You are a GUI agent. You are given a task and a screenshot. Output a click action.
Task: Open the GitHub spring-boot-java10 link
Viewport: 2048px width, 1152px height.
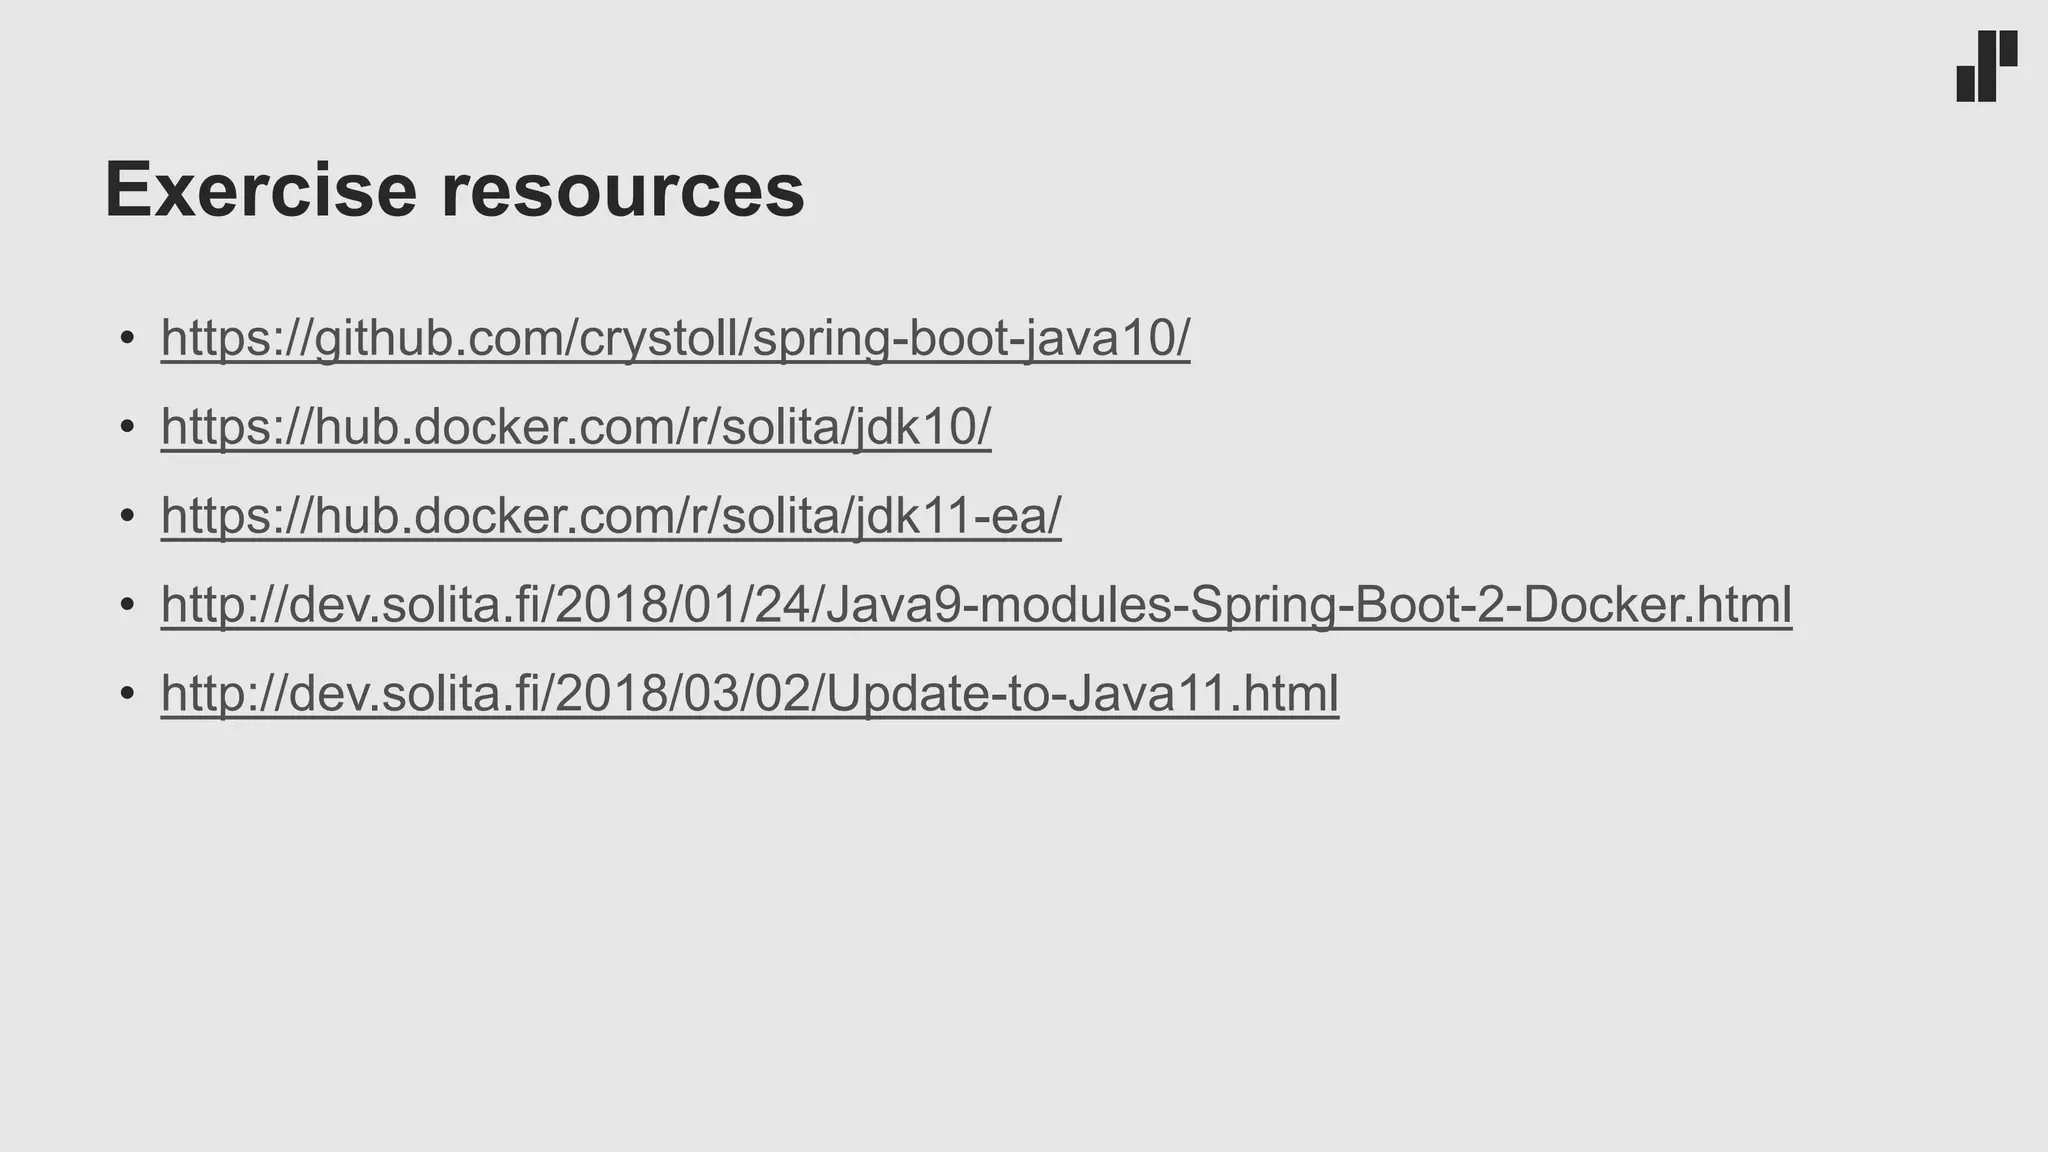[675, 338]
